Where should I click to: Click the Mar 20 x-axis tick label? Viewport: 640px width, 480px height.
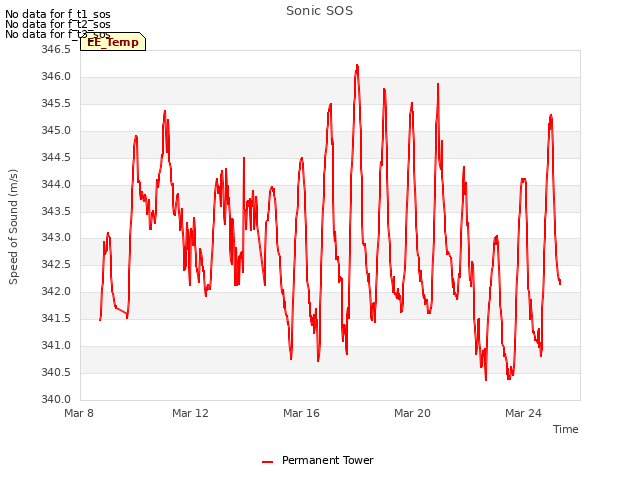(x=412, y=413)
